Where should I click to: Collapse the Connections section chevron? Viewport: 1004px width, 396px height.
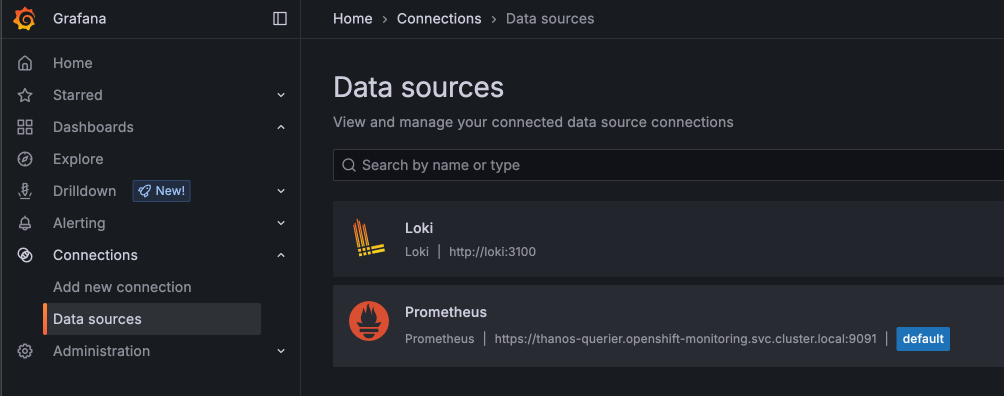coord(280,255)
